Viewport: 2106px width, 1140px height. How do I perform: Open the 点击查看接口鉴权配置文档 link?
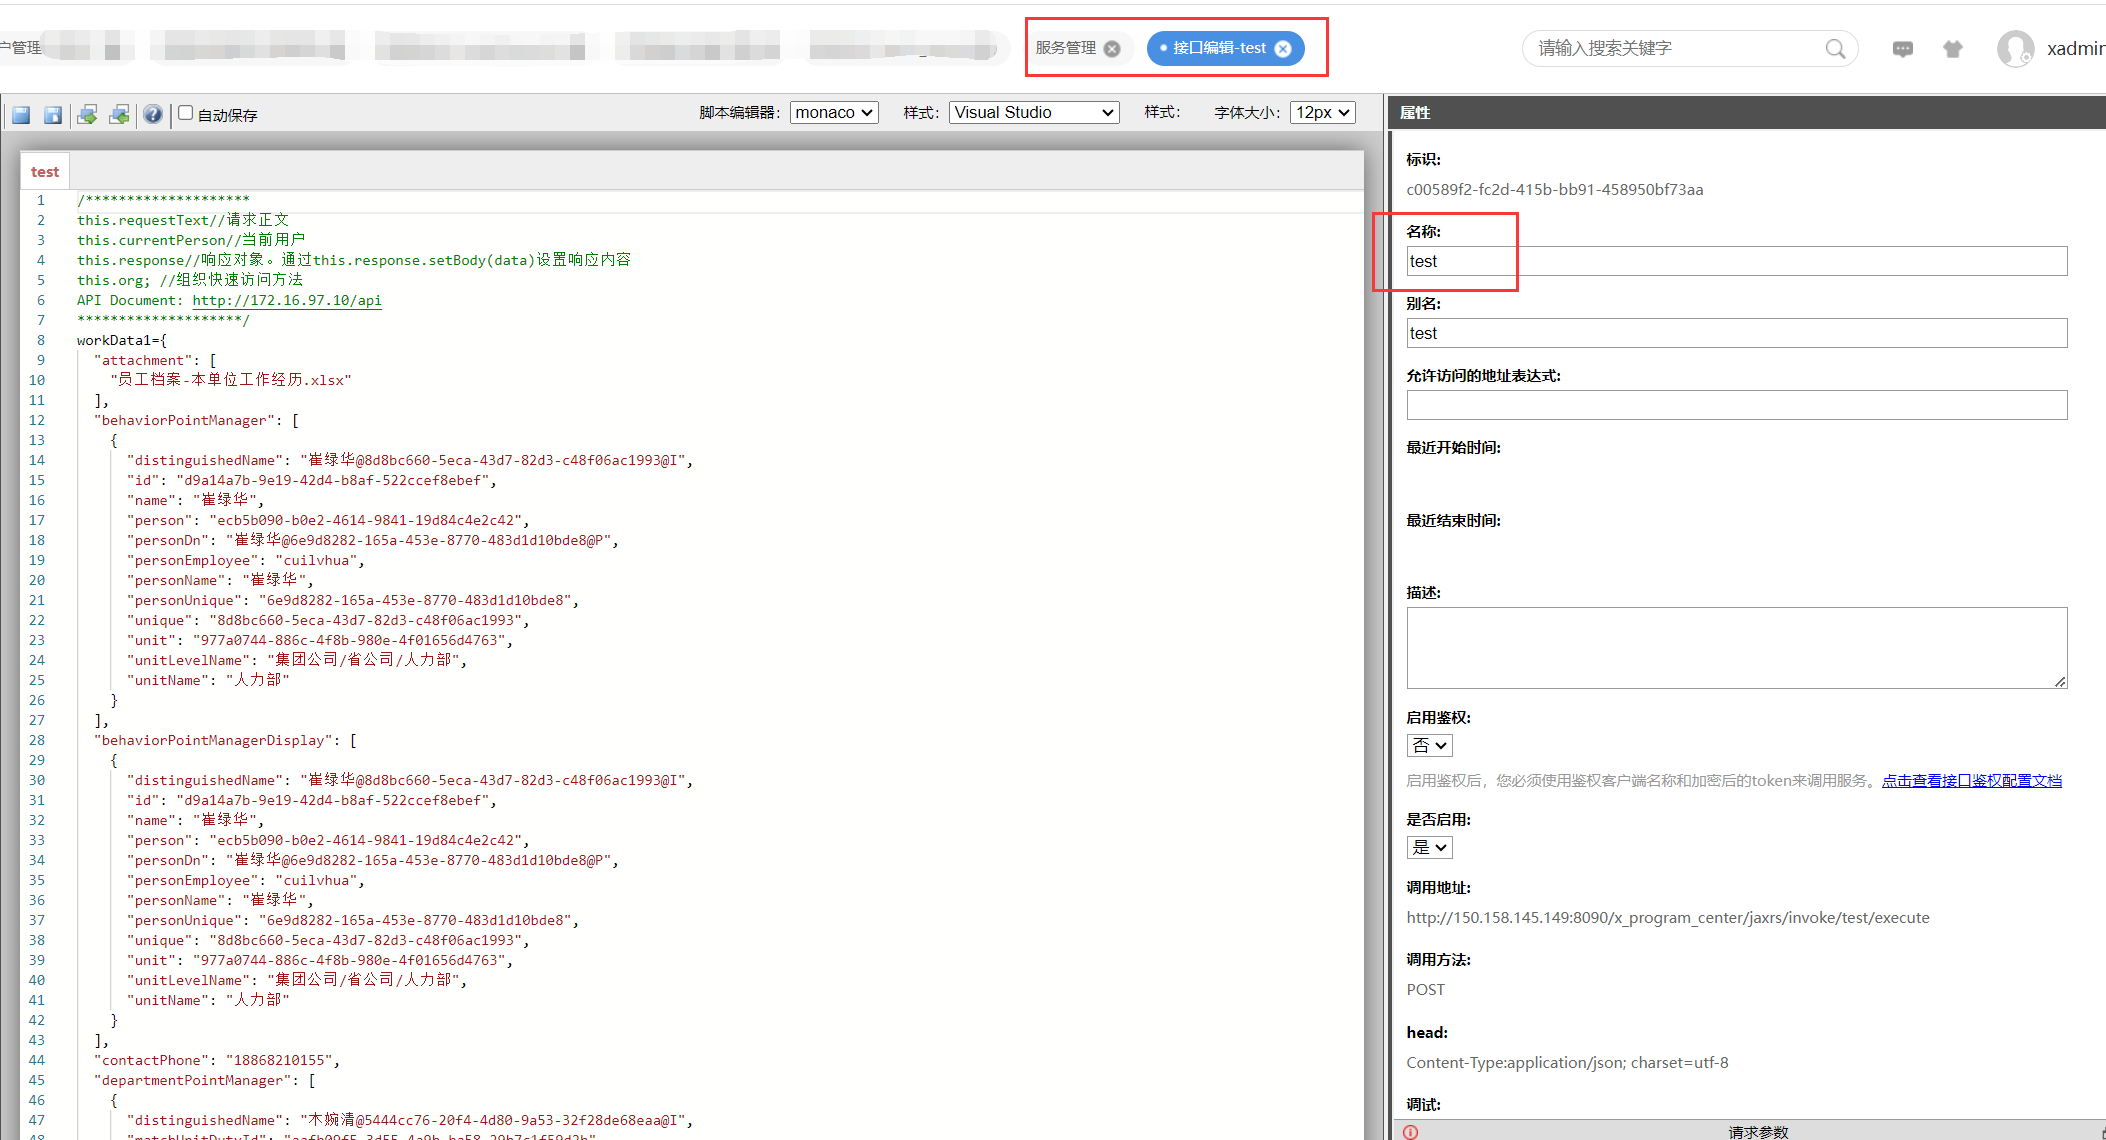(1971, 780)
